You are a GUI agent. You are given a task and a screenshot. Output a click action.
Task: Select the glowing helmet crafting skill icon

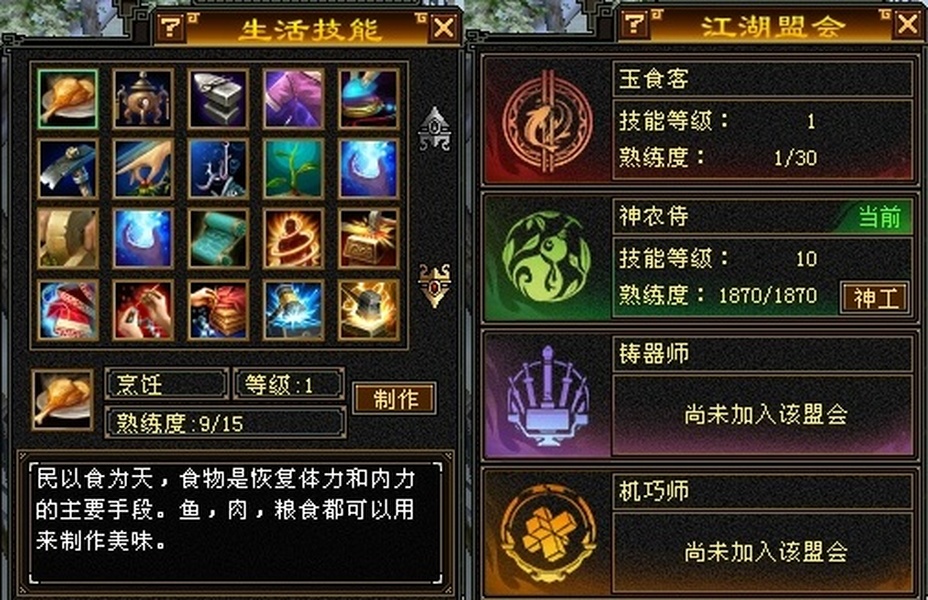[368, 310]
